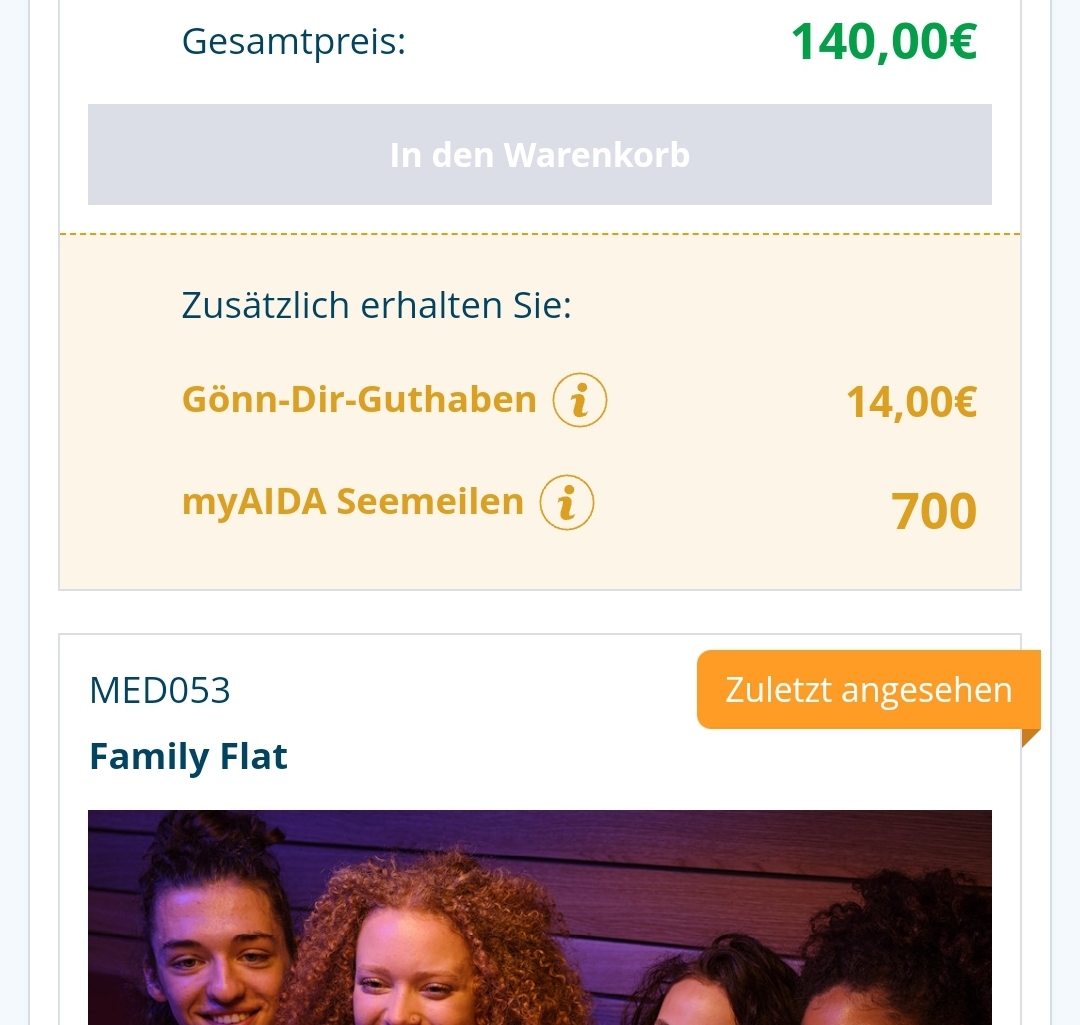Open the Gönn-Dir-Guthaben info icon
Screen dimensions: 1080x1025
click(x=580, y=400)
